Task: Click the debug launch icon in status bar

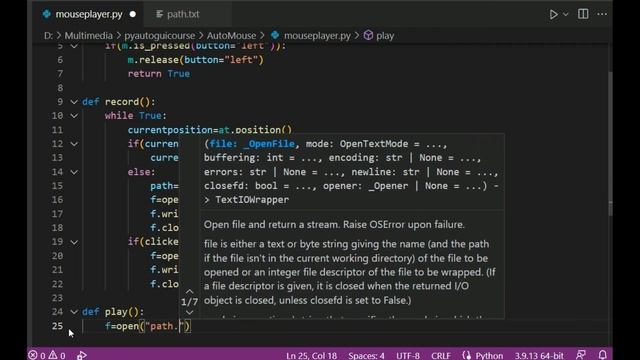Action: (x=82, y=355)
